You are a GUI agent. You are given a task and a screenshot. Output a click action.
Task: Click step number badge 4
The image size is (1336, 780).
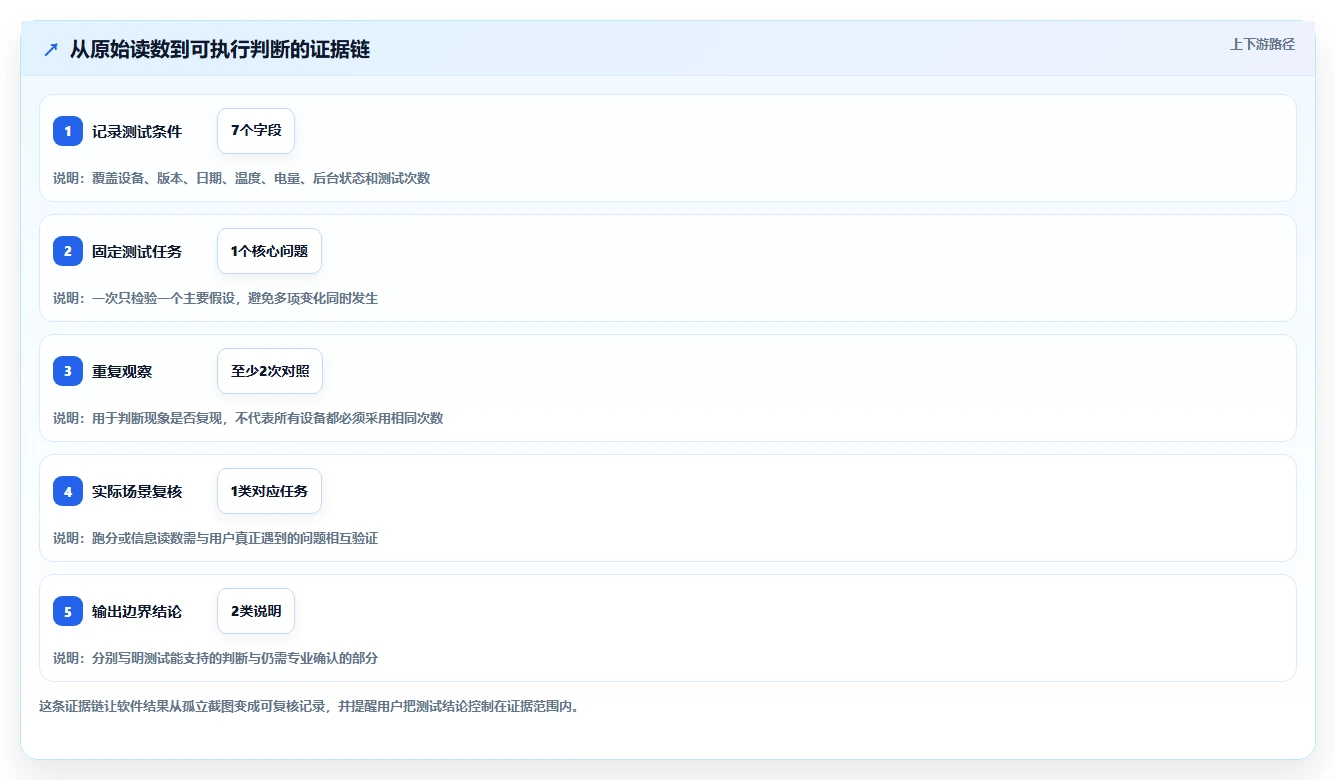(68, 491)
